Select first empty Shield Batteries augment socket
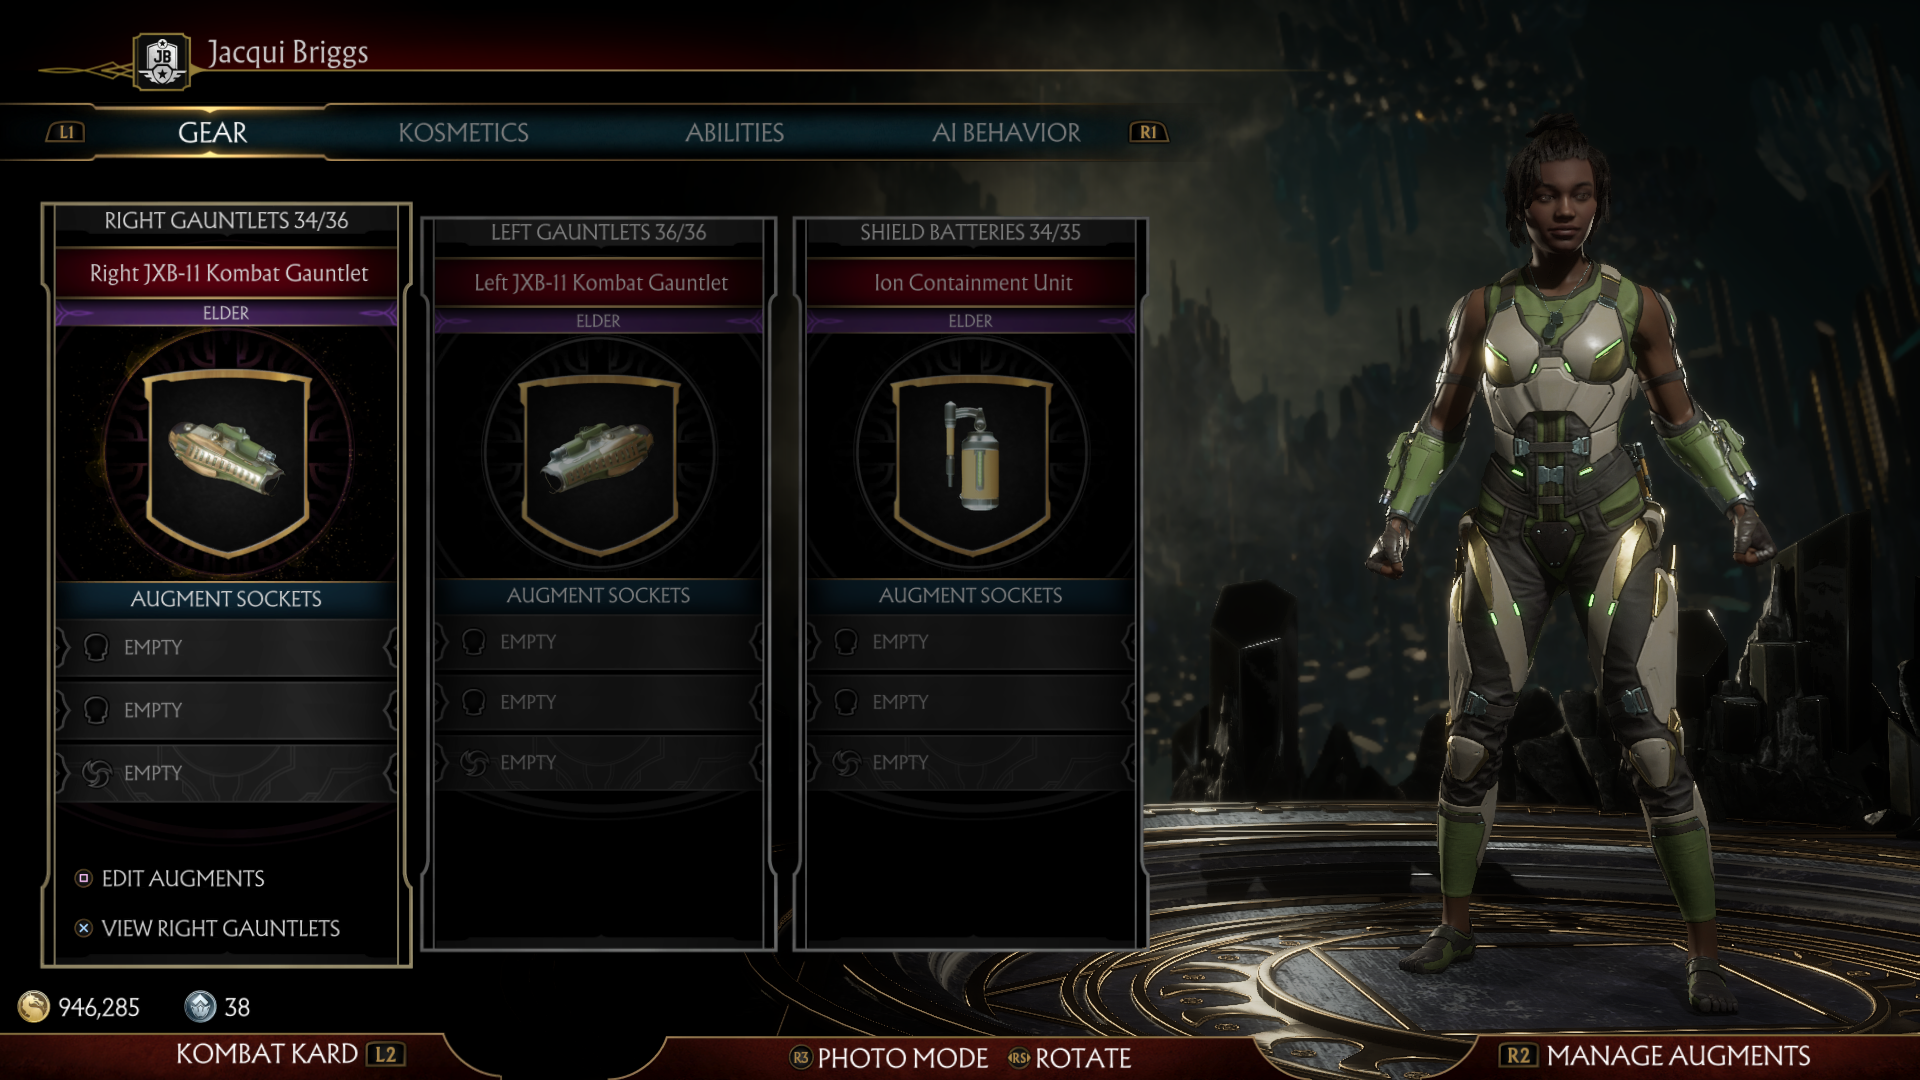This screenshot has width=1920, height=1080. click(971, 642)
